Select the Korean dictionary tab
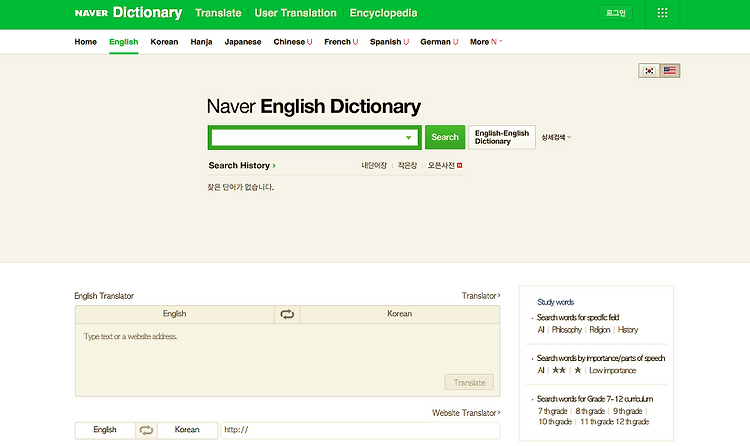 pyautogui.click(x=164, y=42)
